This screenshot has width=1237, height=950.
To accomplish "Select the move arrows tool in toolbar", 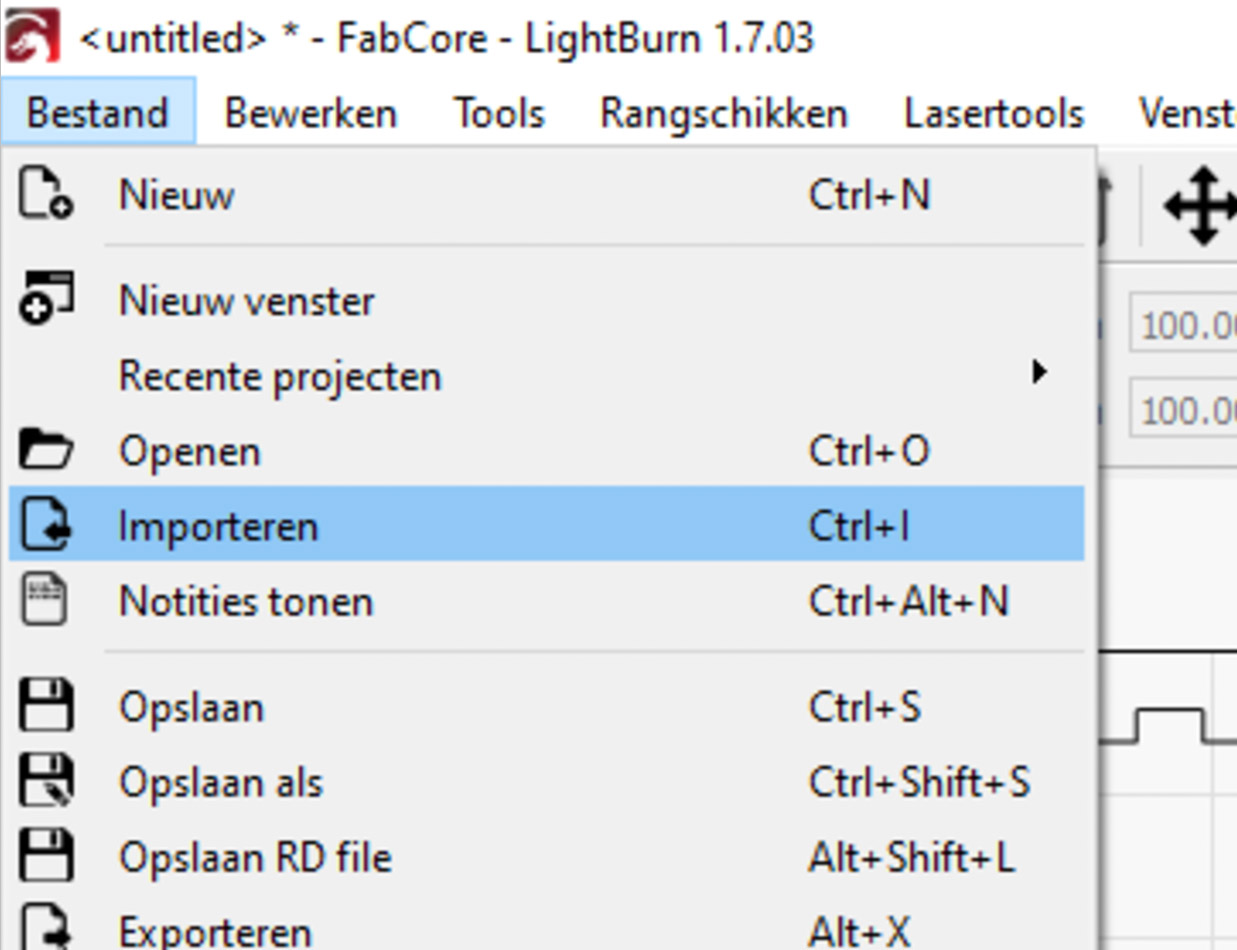I will 1200,206.
